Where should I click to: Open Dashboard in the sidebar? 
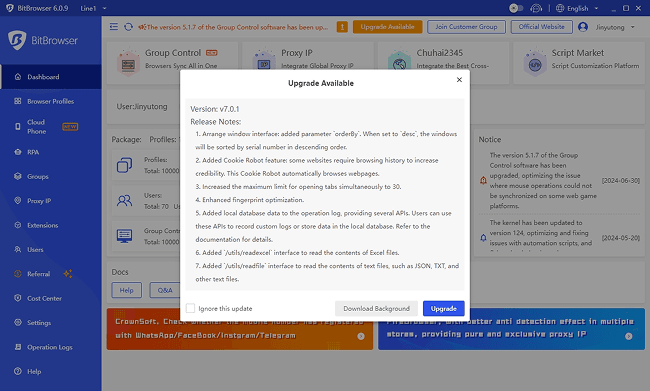51,77
